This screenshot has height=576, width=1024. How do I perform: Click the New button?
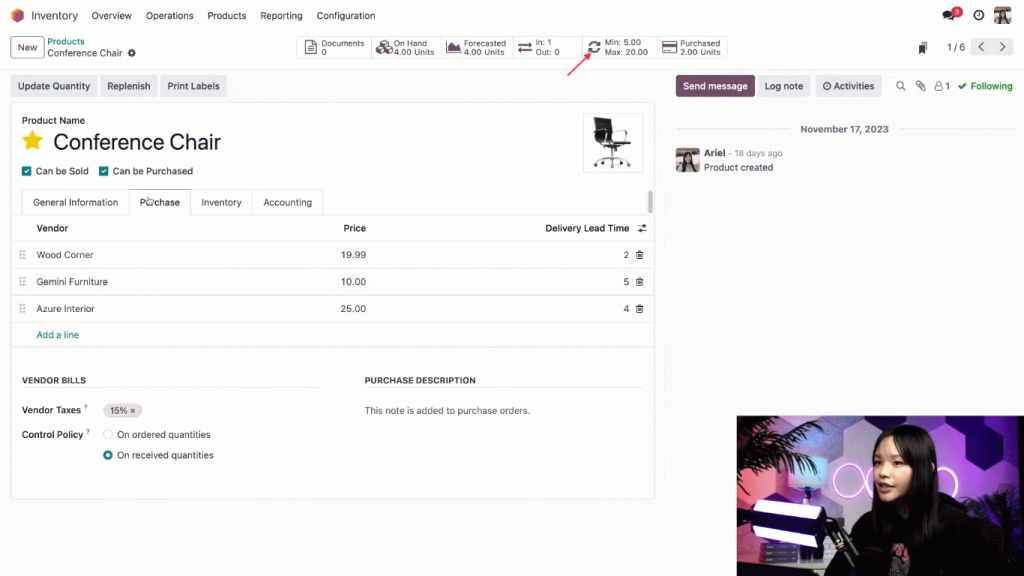pos(27,47)
